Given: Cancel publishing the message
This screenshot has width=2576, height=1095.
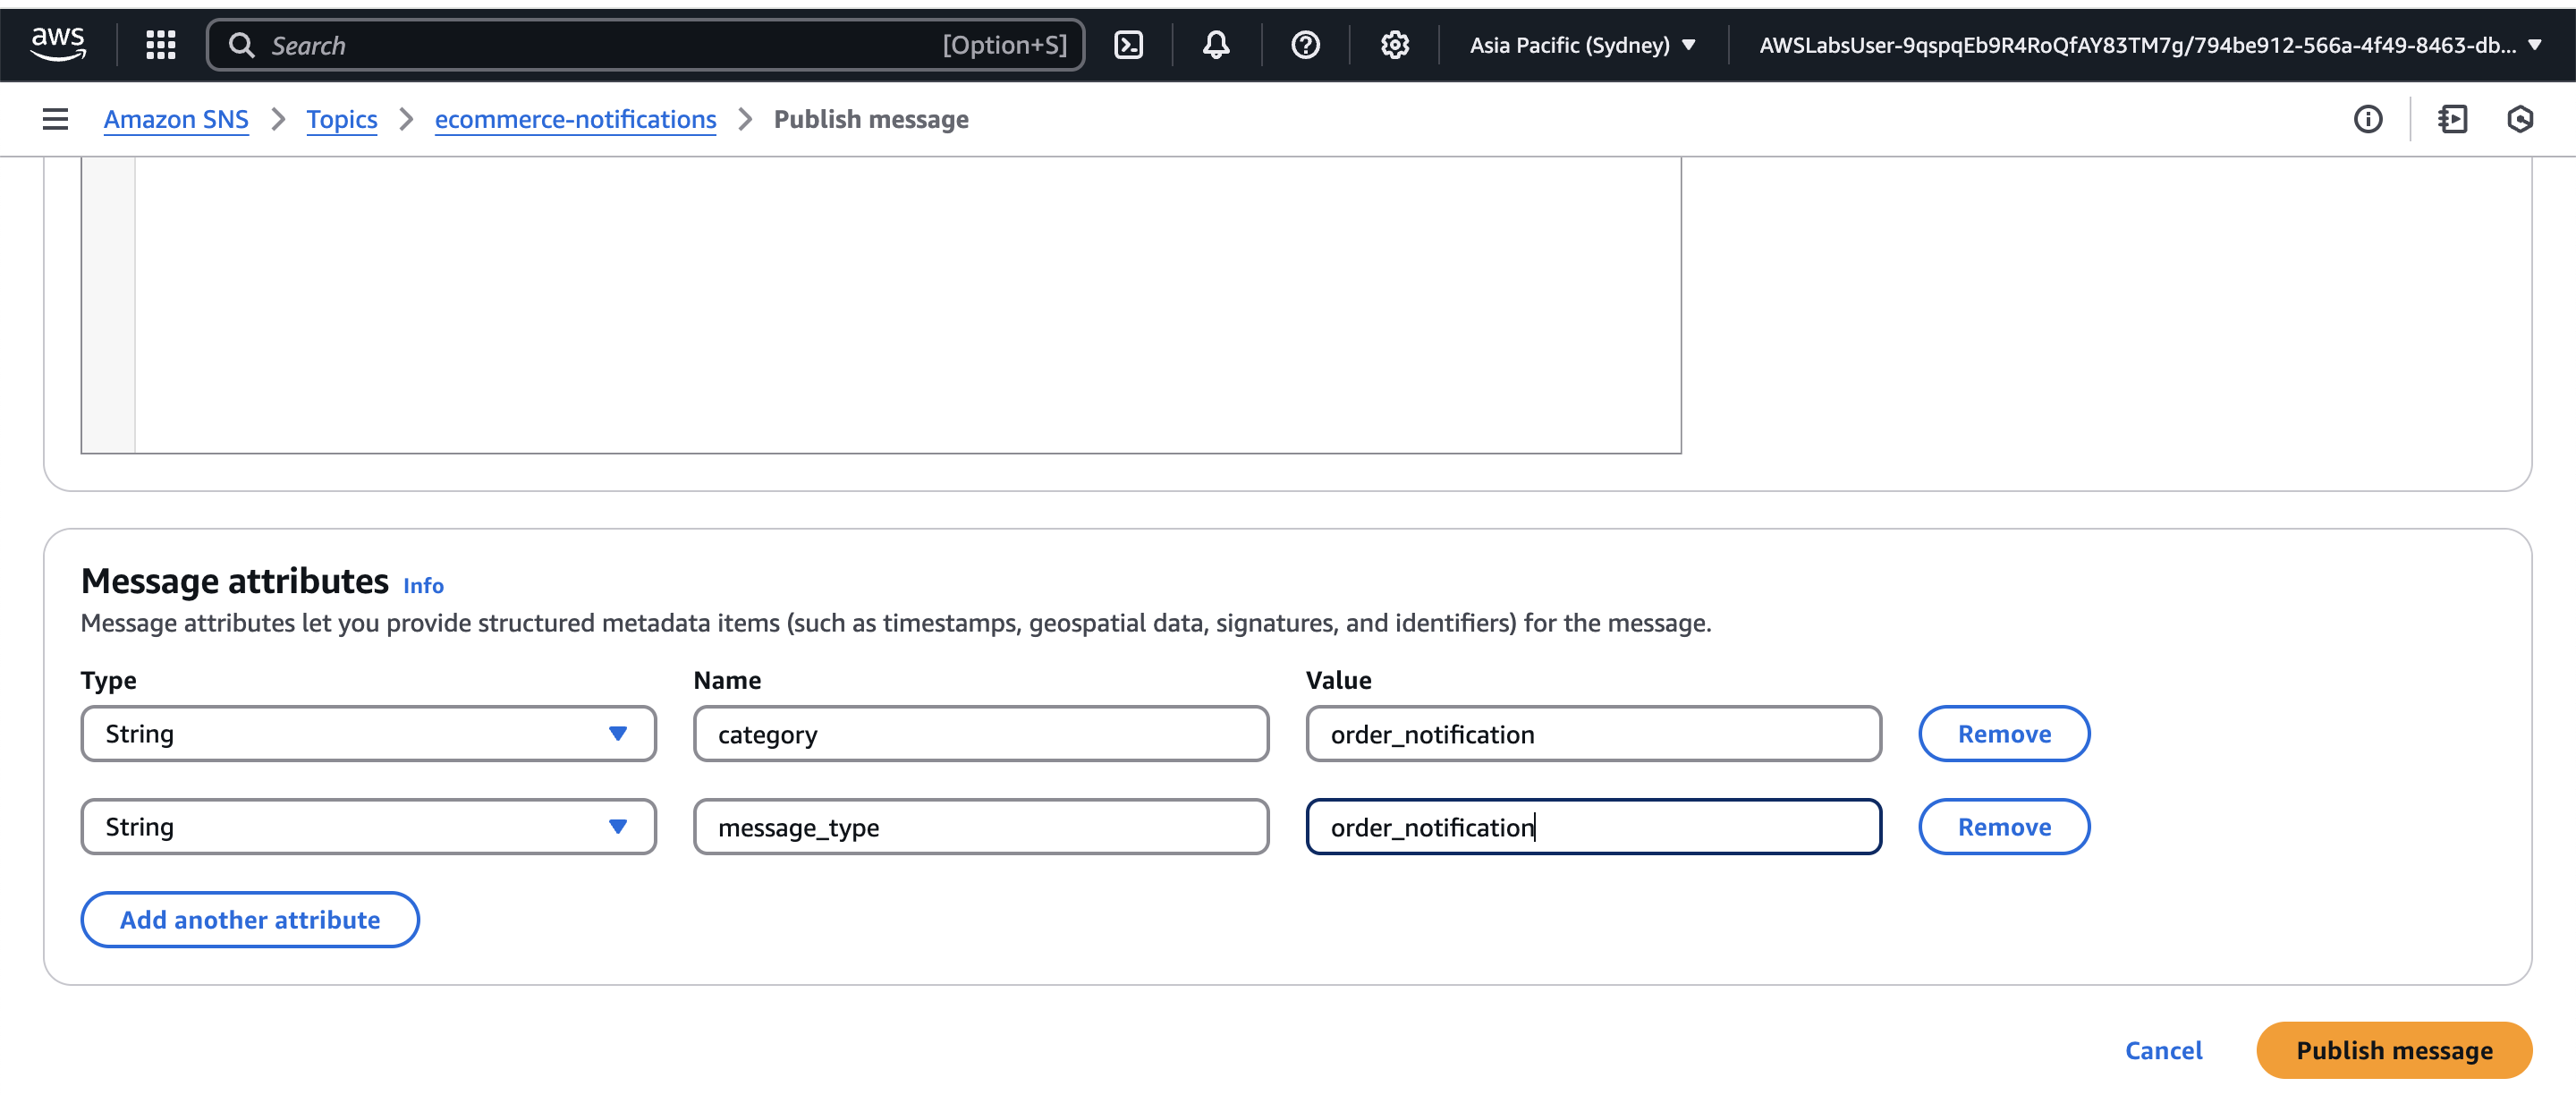Looking at the screenshot, I should point(2163,1051).
